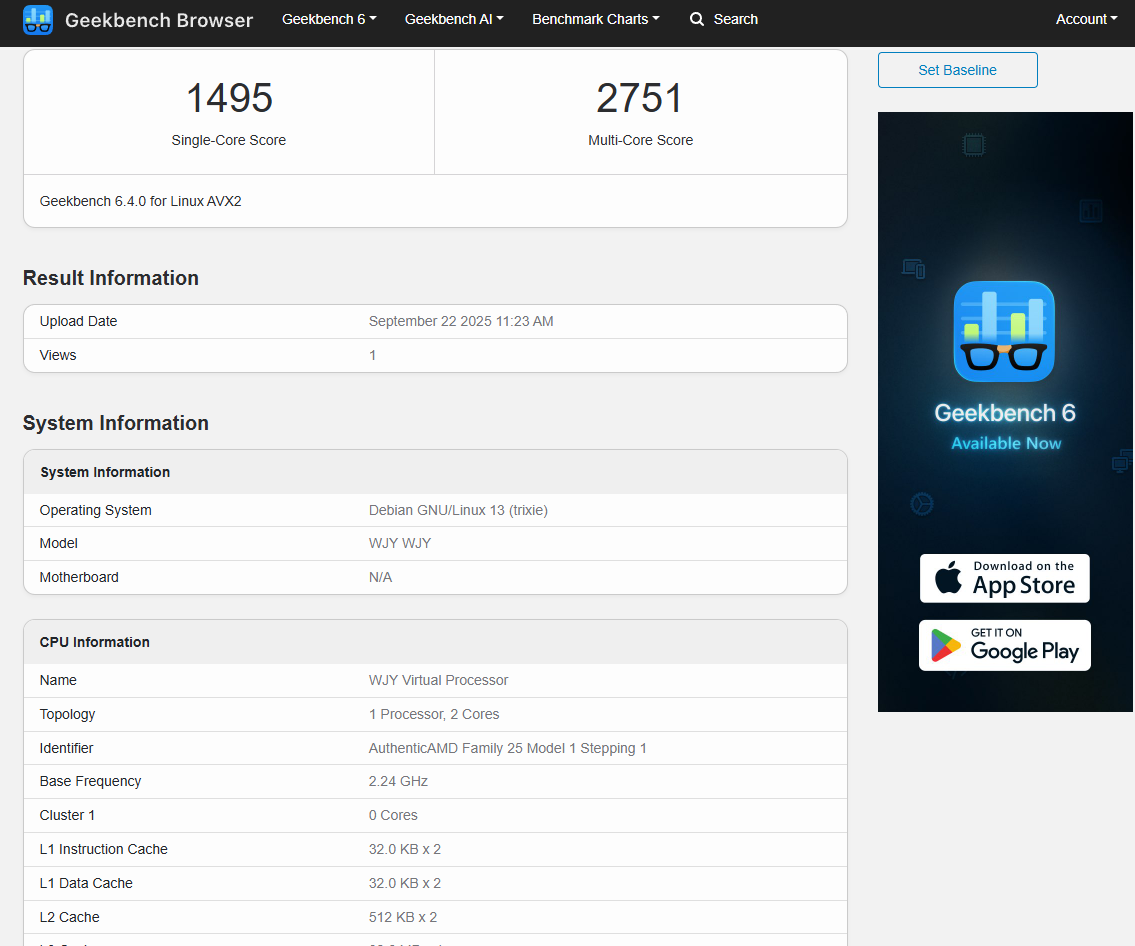This screenshot has height=946, width=1135.
Task: Click AuthenticAMD Family 25 Model 1 identifier
Action: [x=507, y=748]
